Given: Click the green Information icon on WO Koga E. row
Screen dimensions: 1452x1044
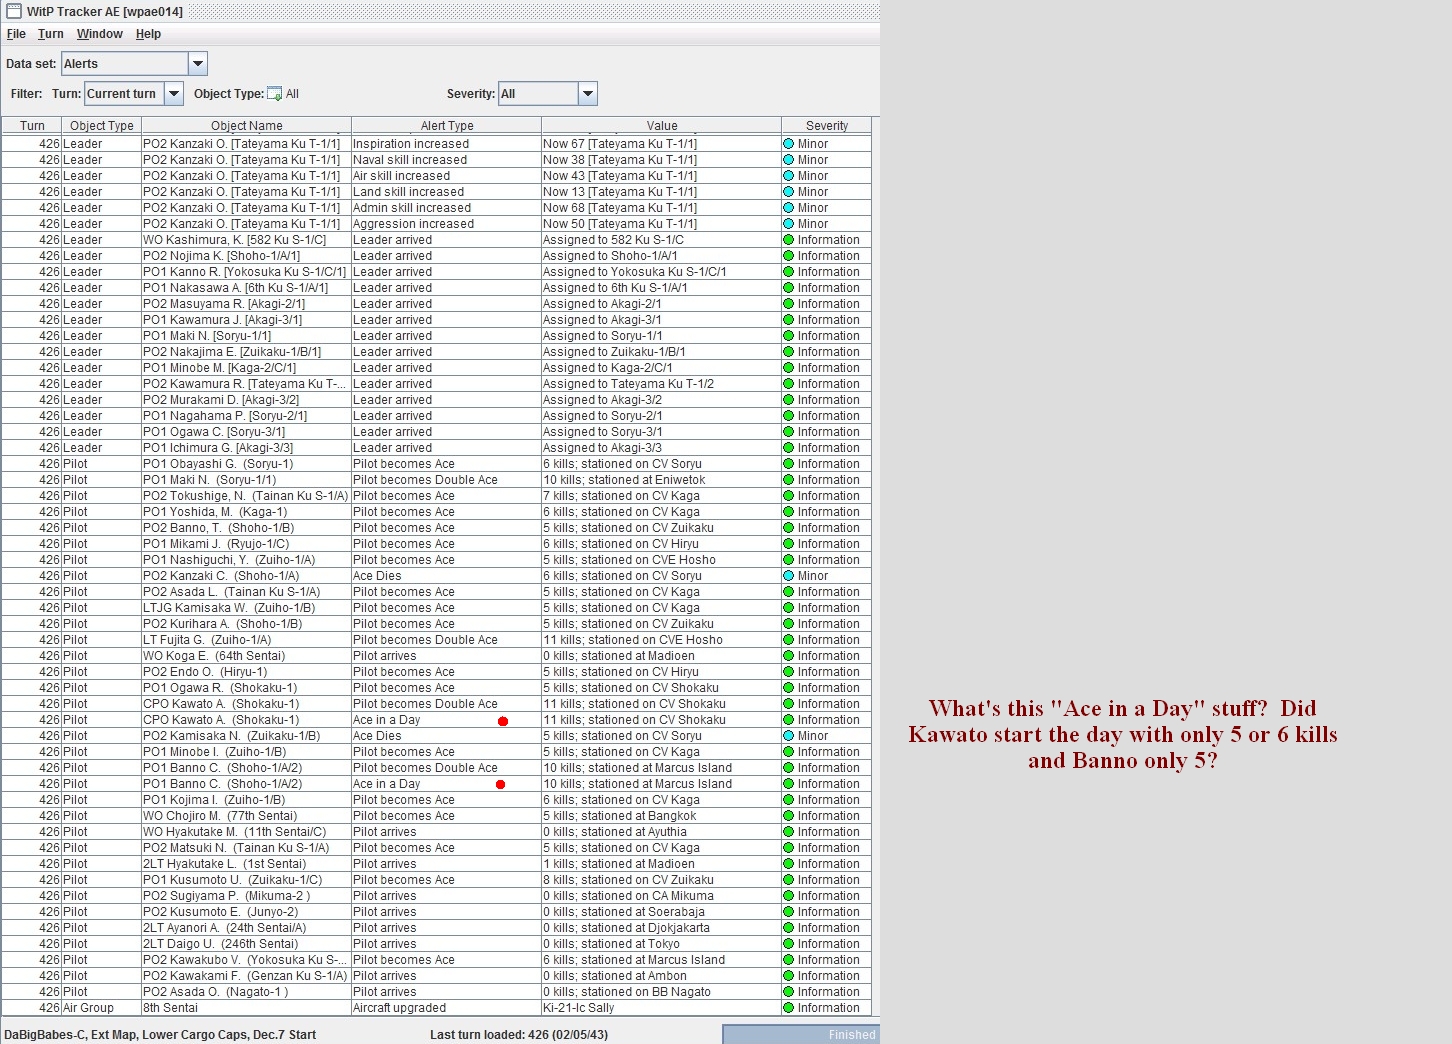Looking at the screenshot, I should tap(789, 656).
